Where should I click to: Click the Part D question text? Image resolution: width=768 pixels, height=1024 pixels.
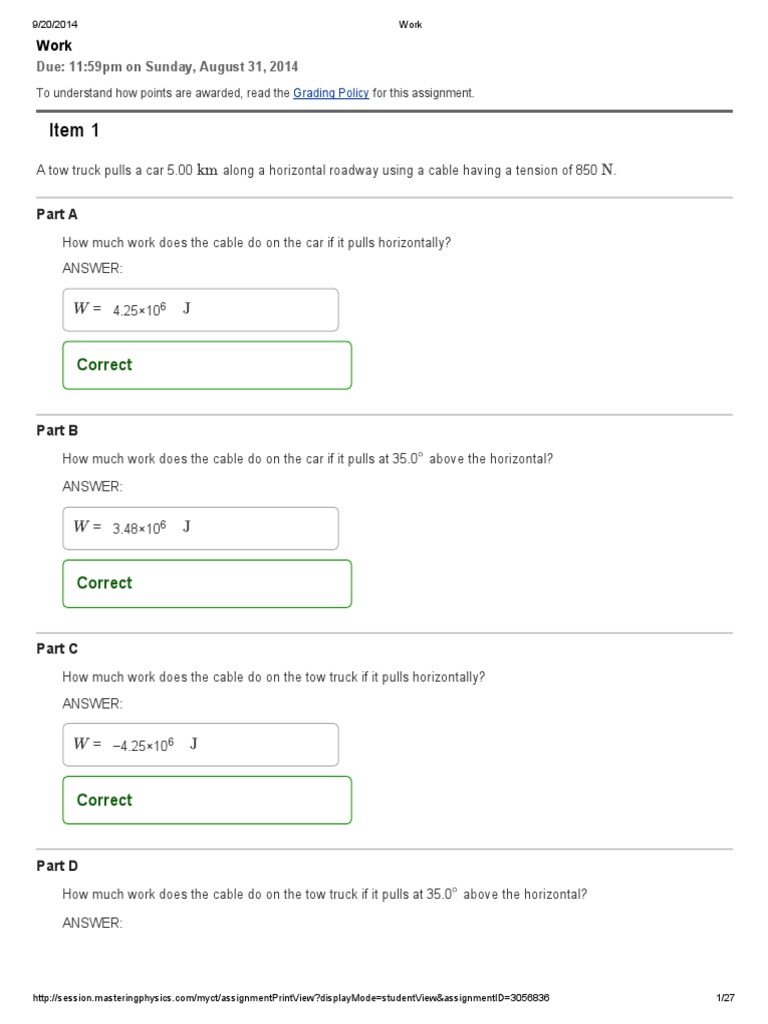[324, 894]
